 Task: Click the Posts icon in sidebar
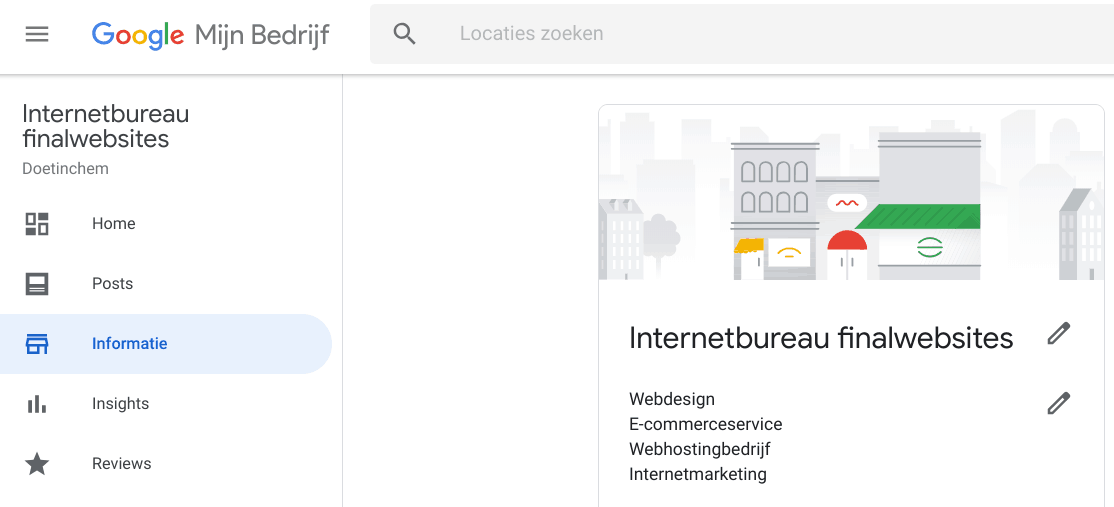pos(37,284)
